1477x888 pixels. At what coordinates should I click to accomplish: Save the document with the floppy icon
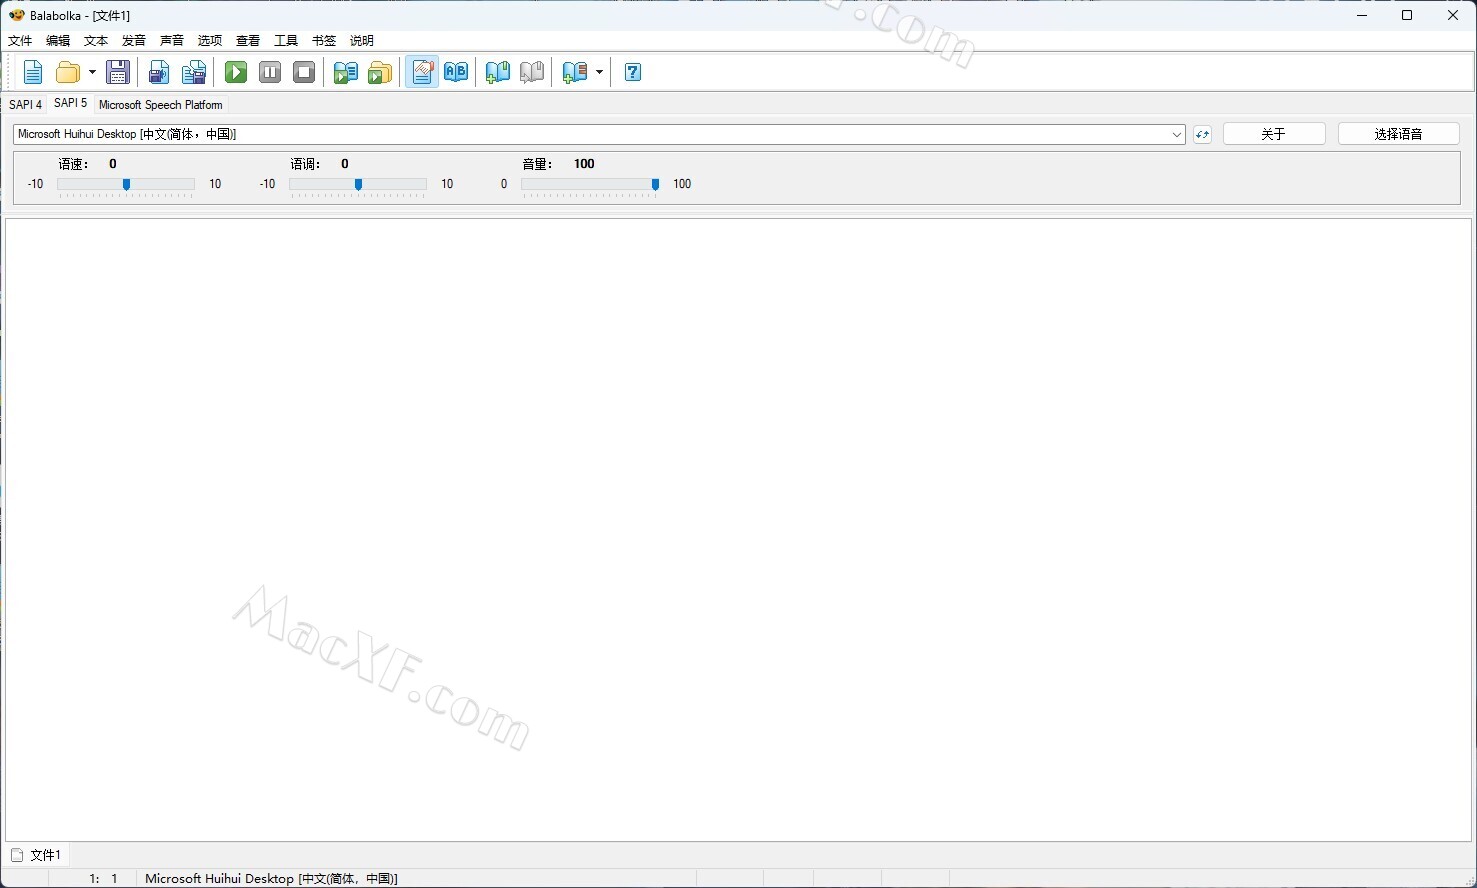point(118,72)
